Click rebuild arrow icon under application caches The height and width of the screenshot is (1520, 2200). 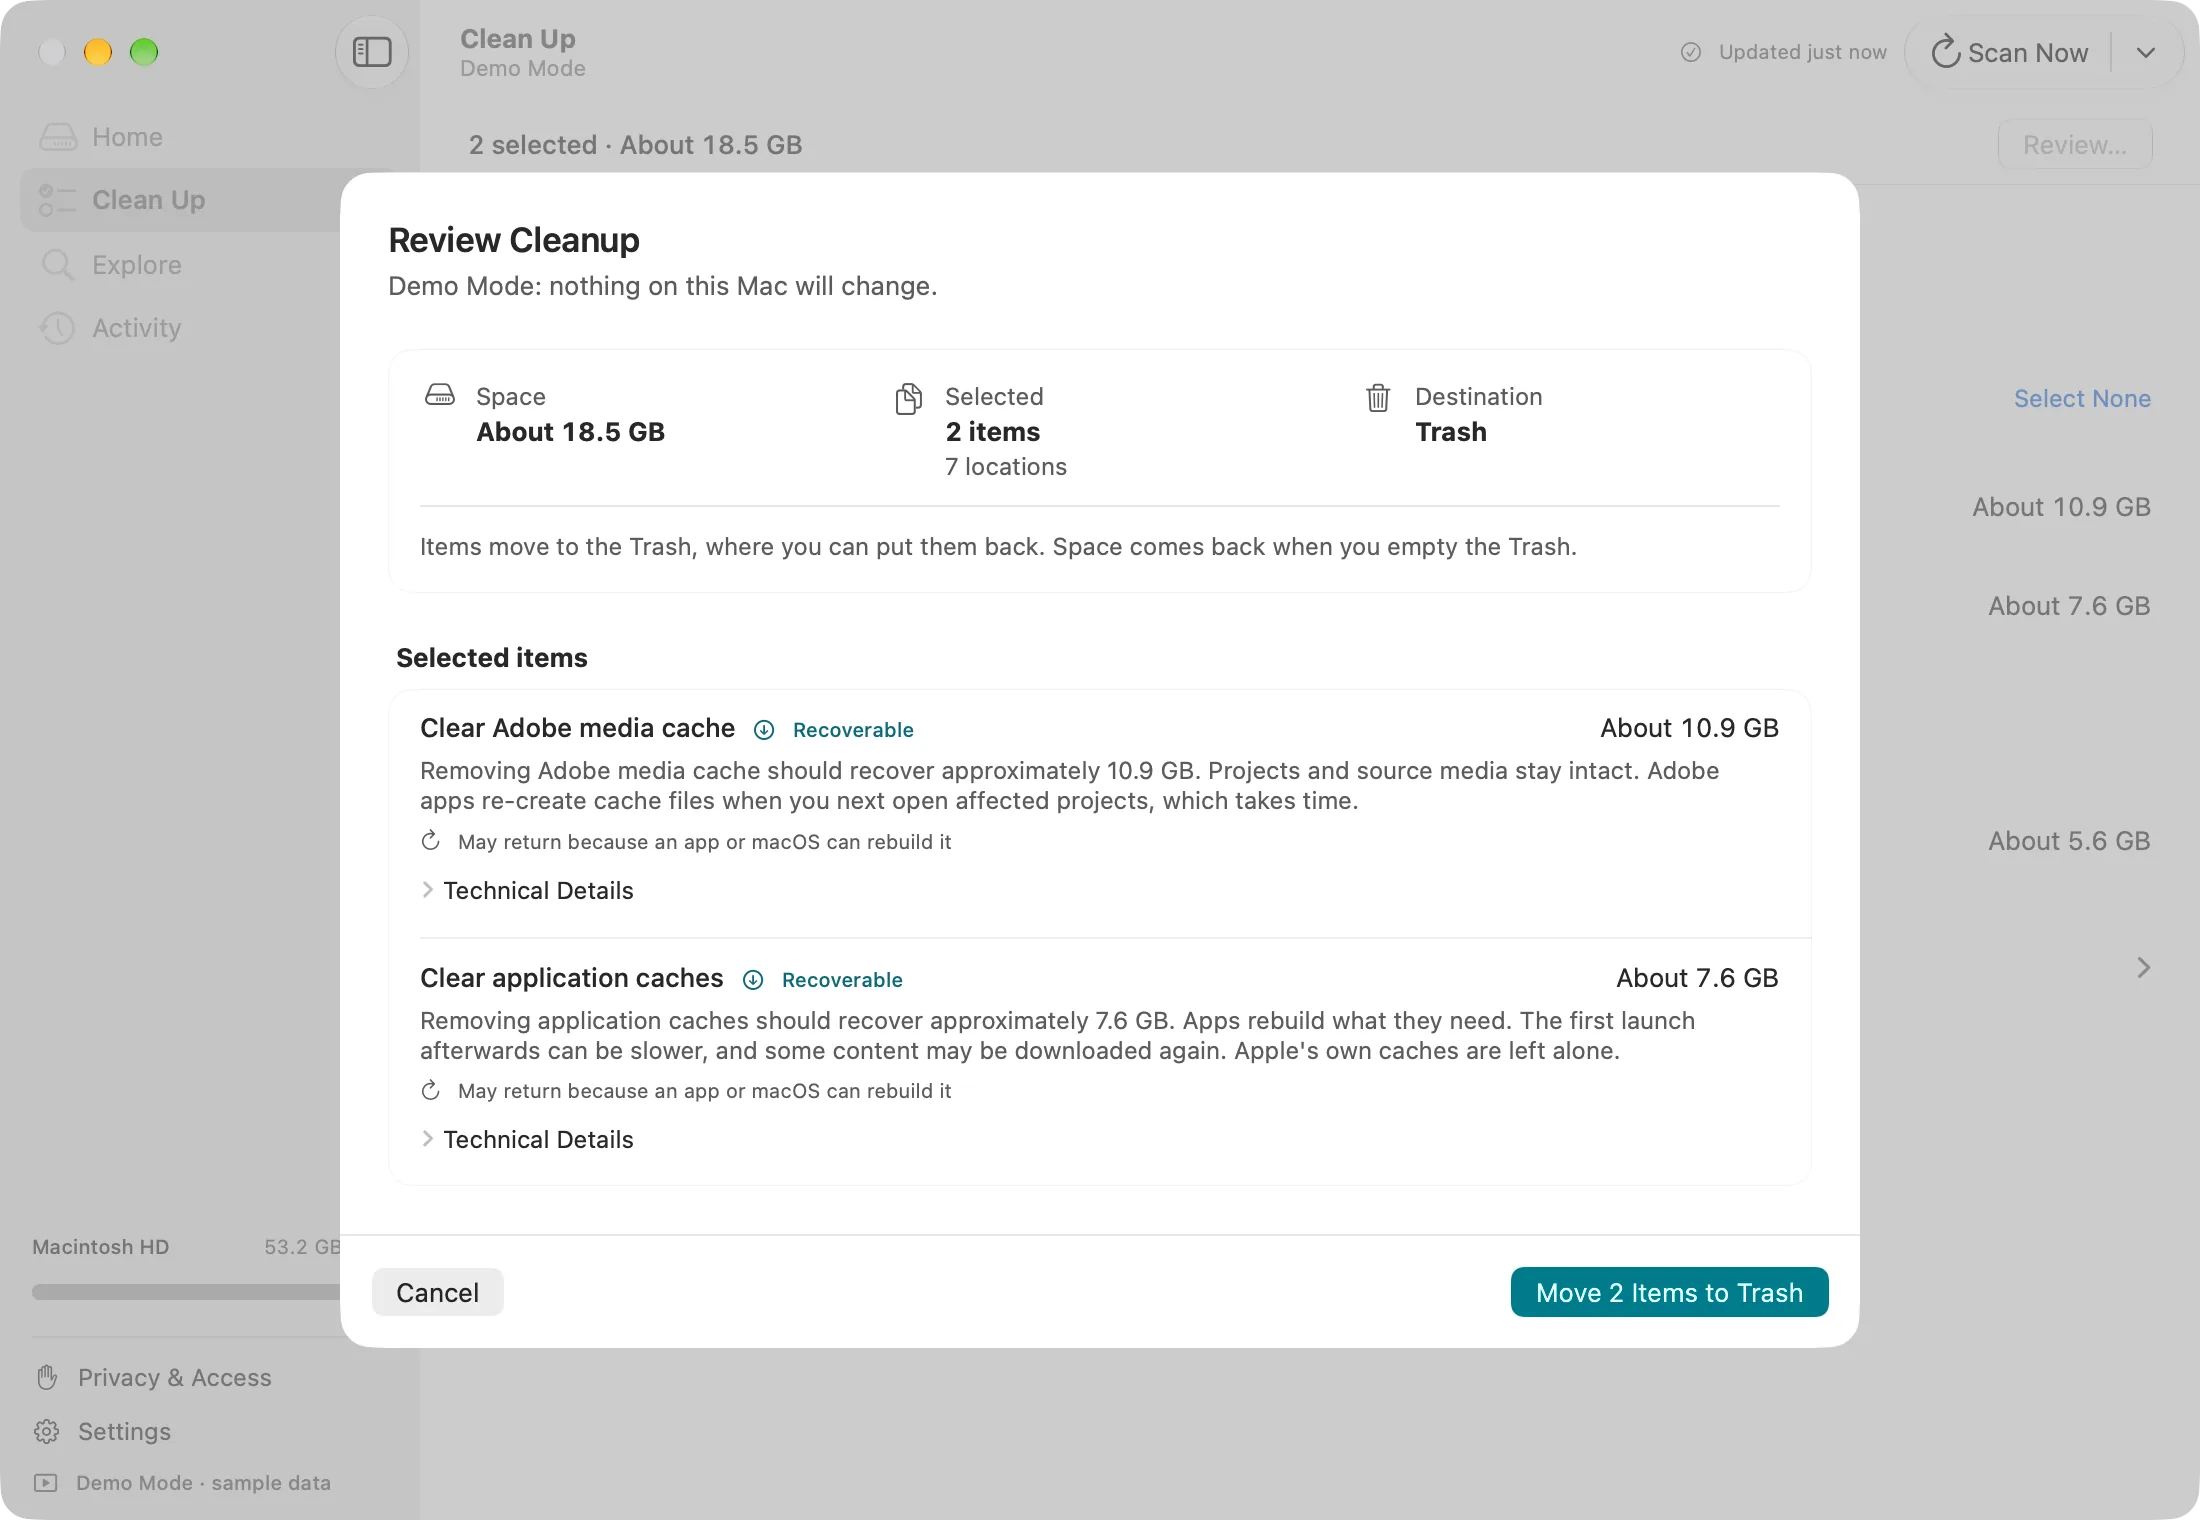point(431,1090)
